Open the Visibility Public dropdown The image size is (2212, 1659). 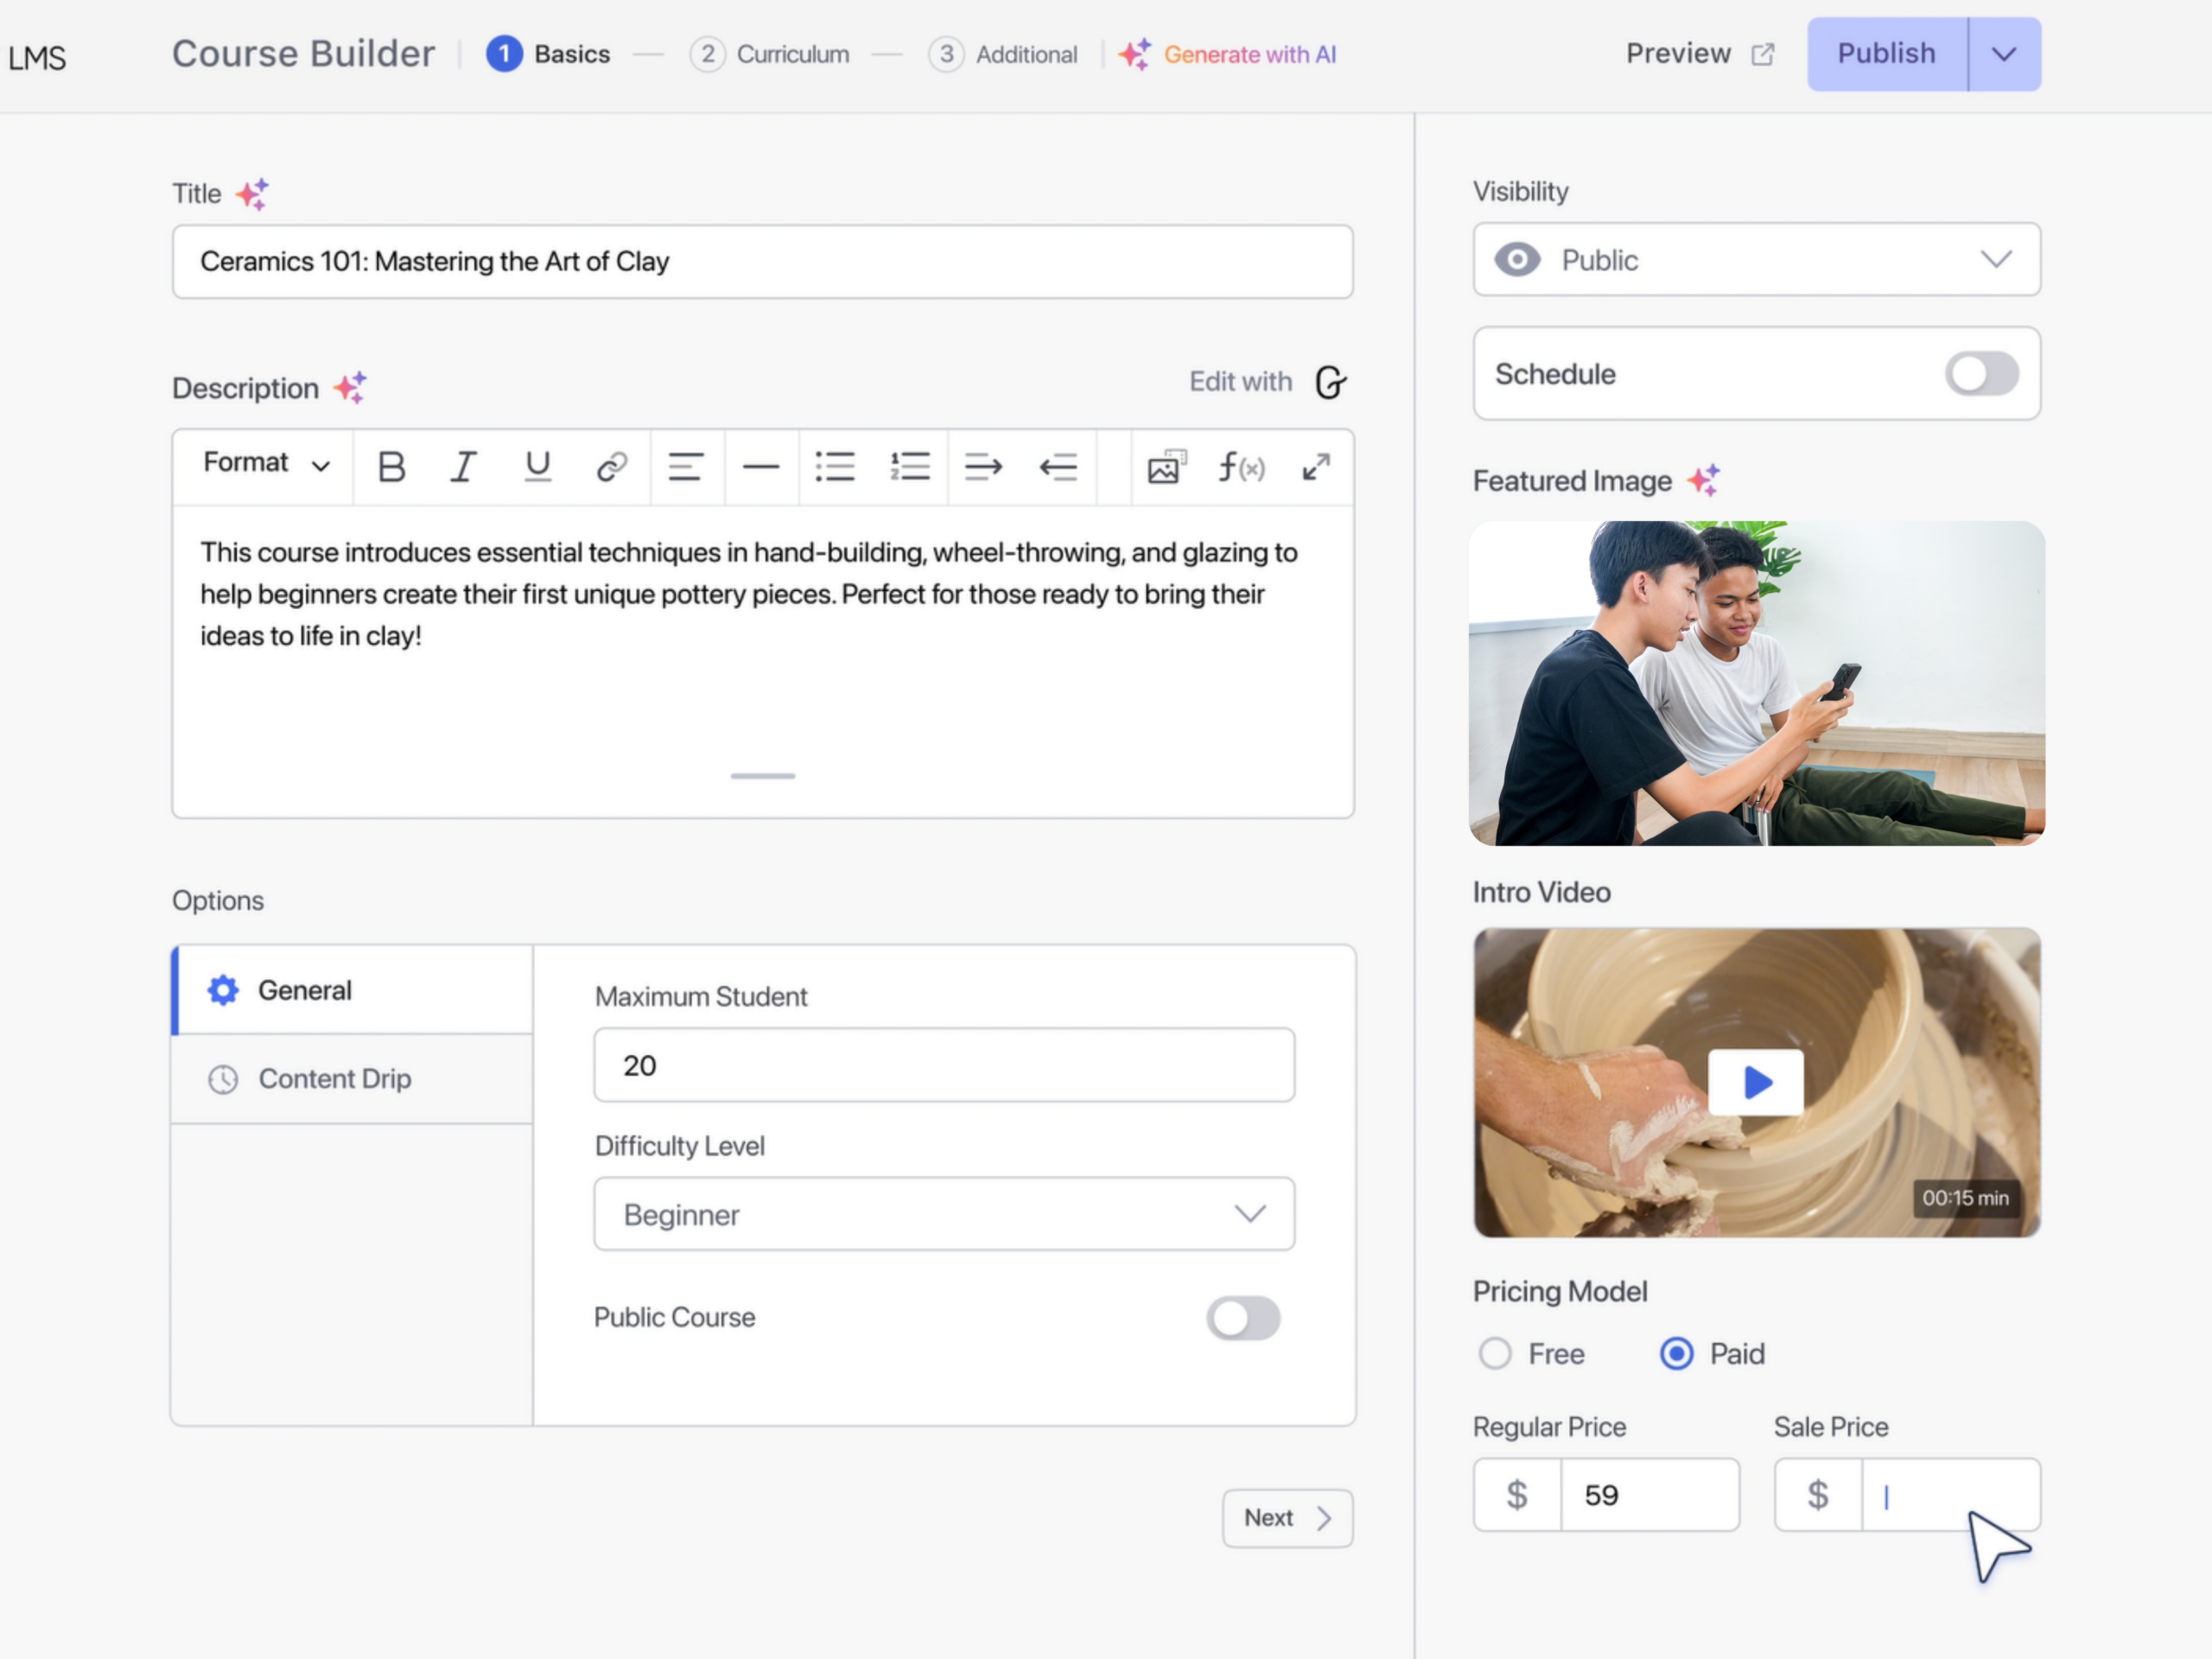click(x=1756, y=260)
